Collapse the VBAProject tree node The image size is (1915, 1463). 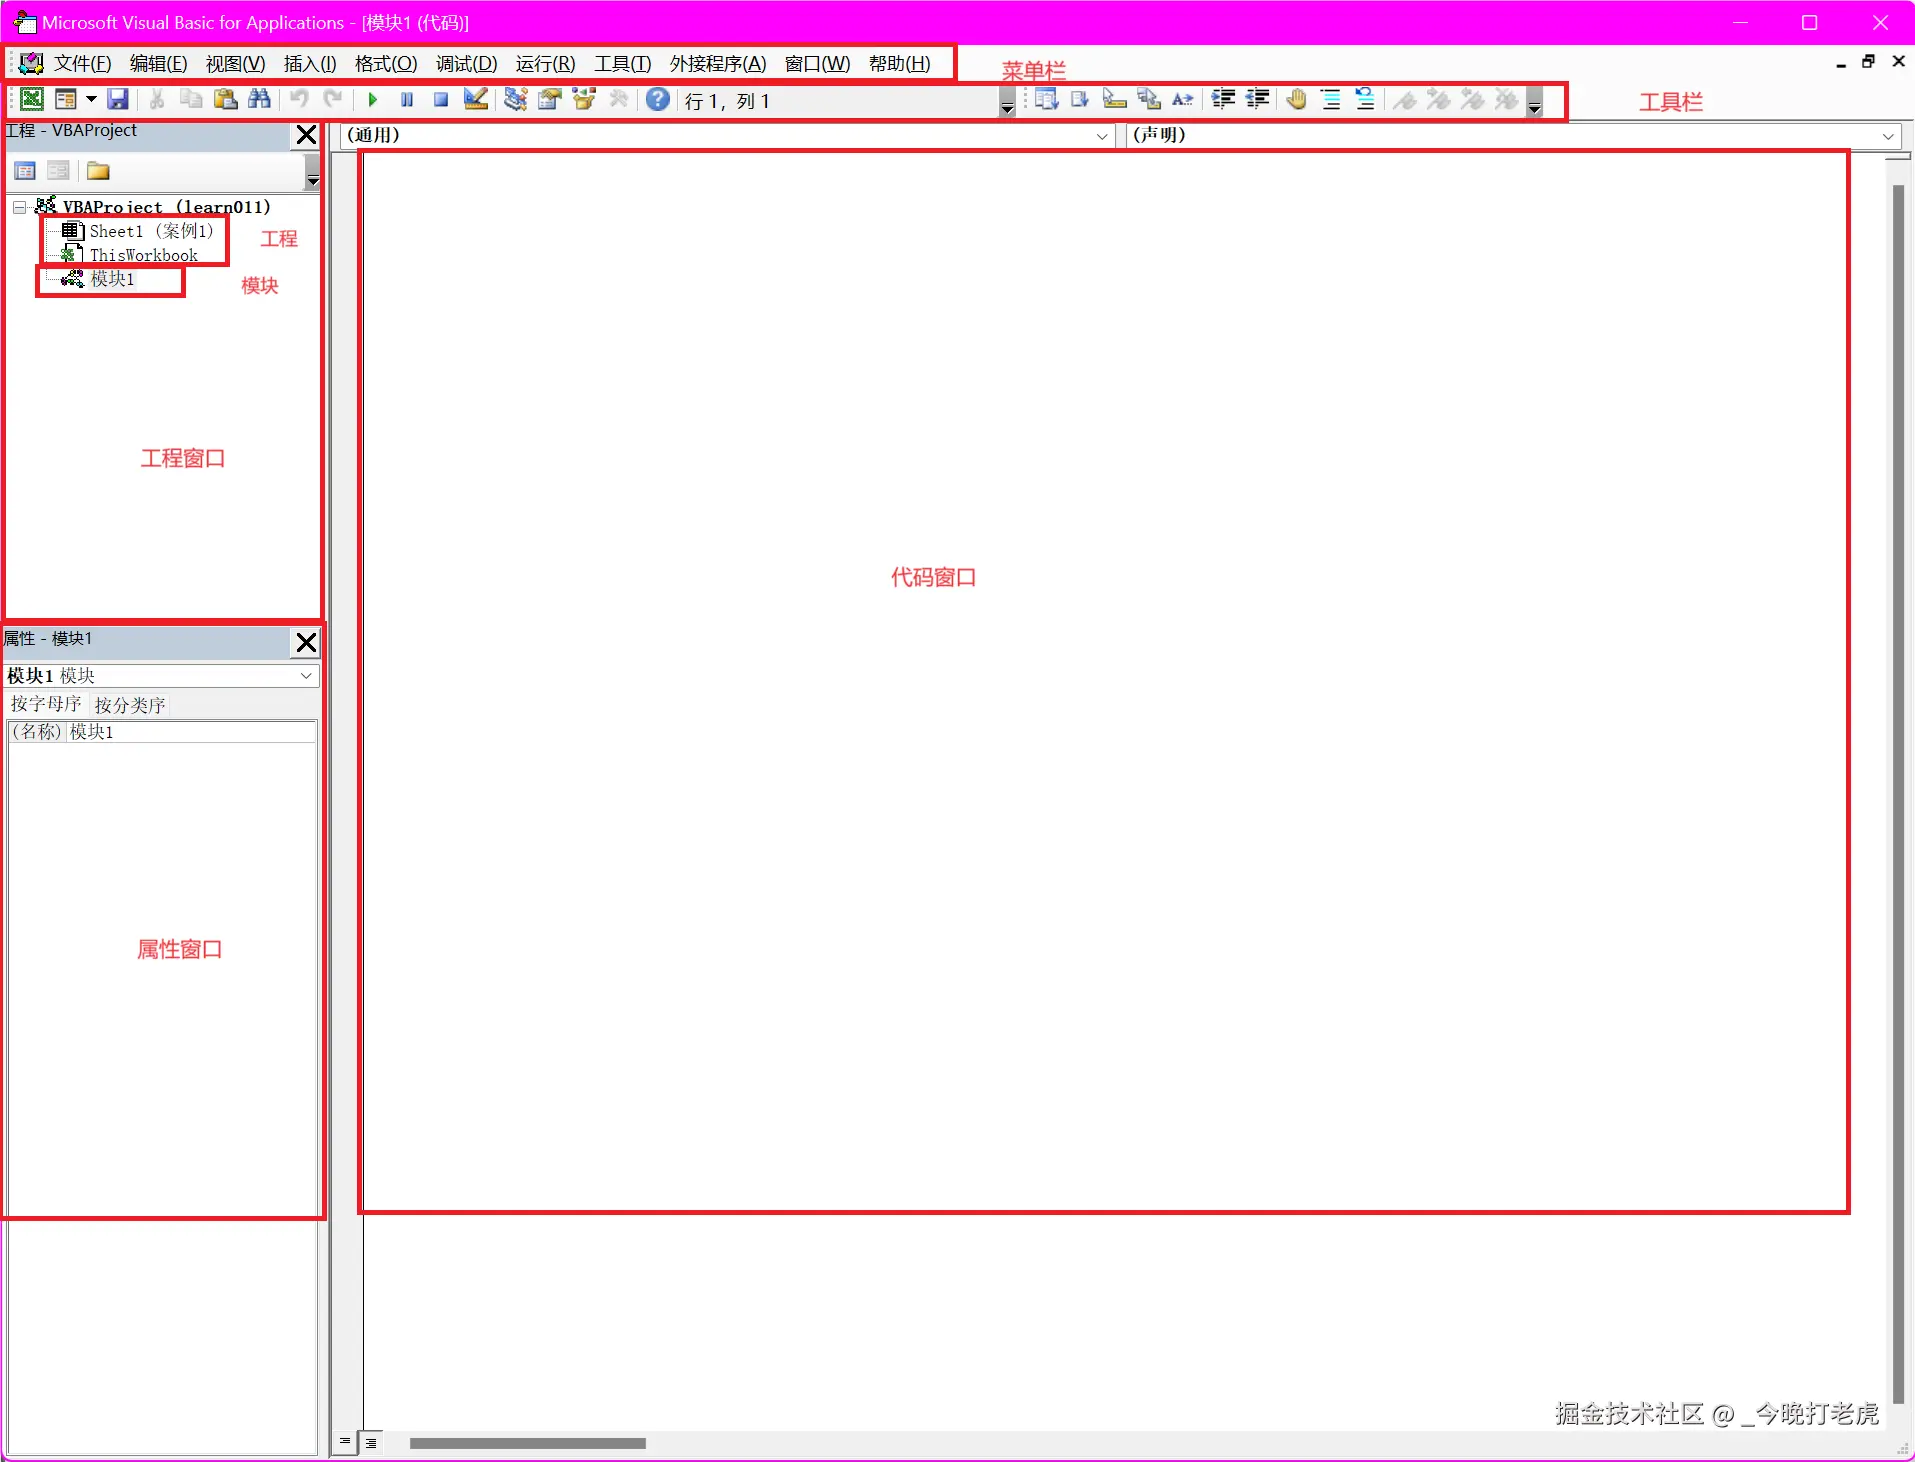coord(18,207)
